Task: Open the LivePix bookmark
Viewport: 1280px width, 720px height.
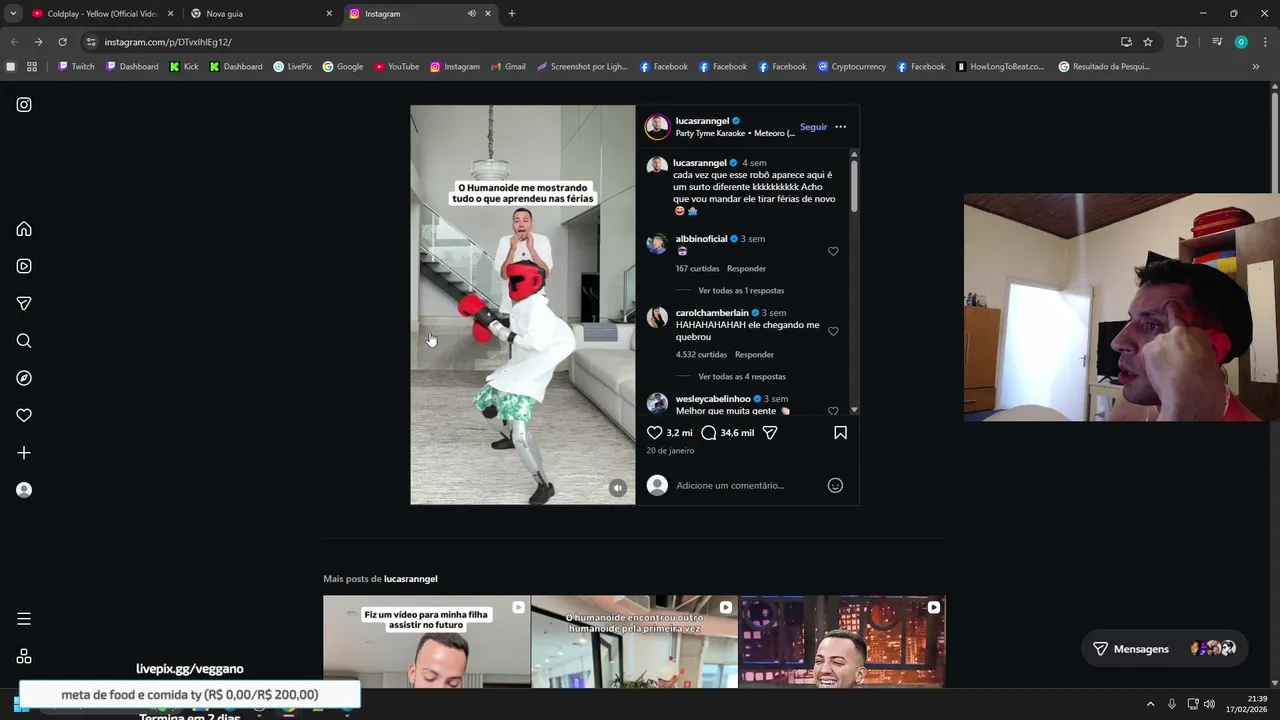Action: (293, 67)
